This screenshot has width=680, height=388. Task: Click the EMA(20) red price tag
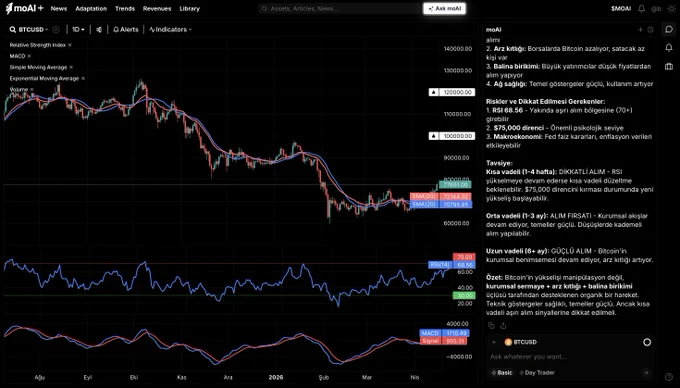(441, 197)
